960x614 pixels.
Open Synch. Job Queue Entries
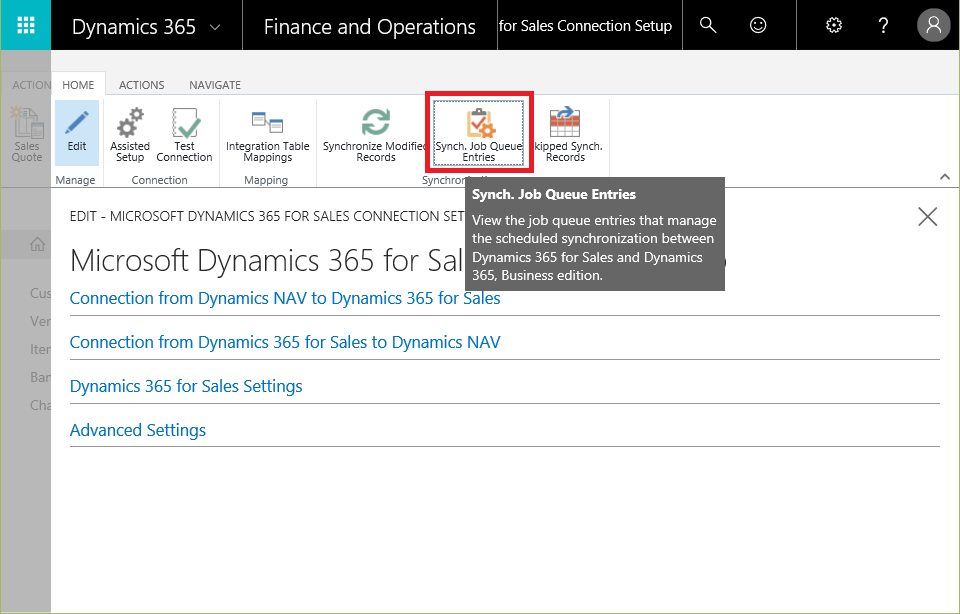[x=479, y=133]
